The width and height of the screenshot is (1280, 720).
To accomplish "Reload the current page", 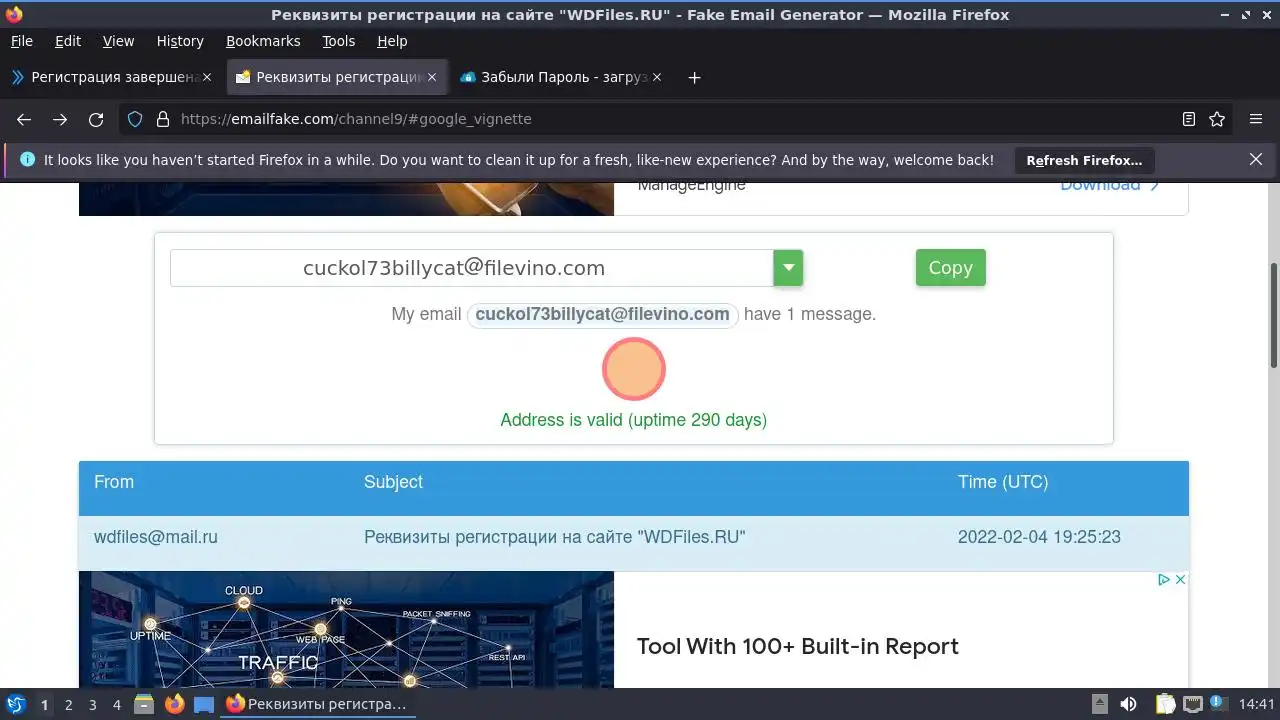I will pos(96,119).
